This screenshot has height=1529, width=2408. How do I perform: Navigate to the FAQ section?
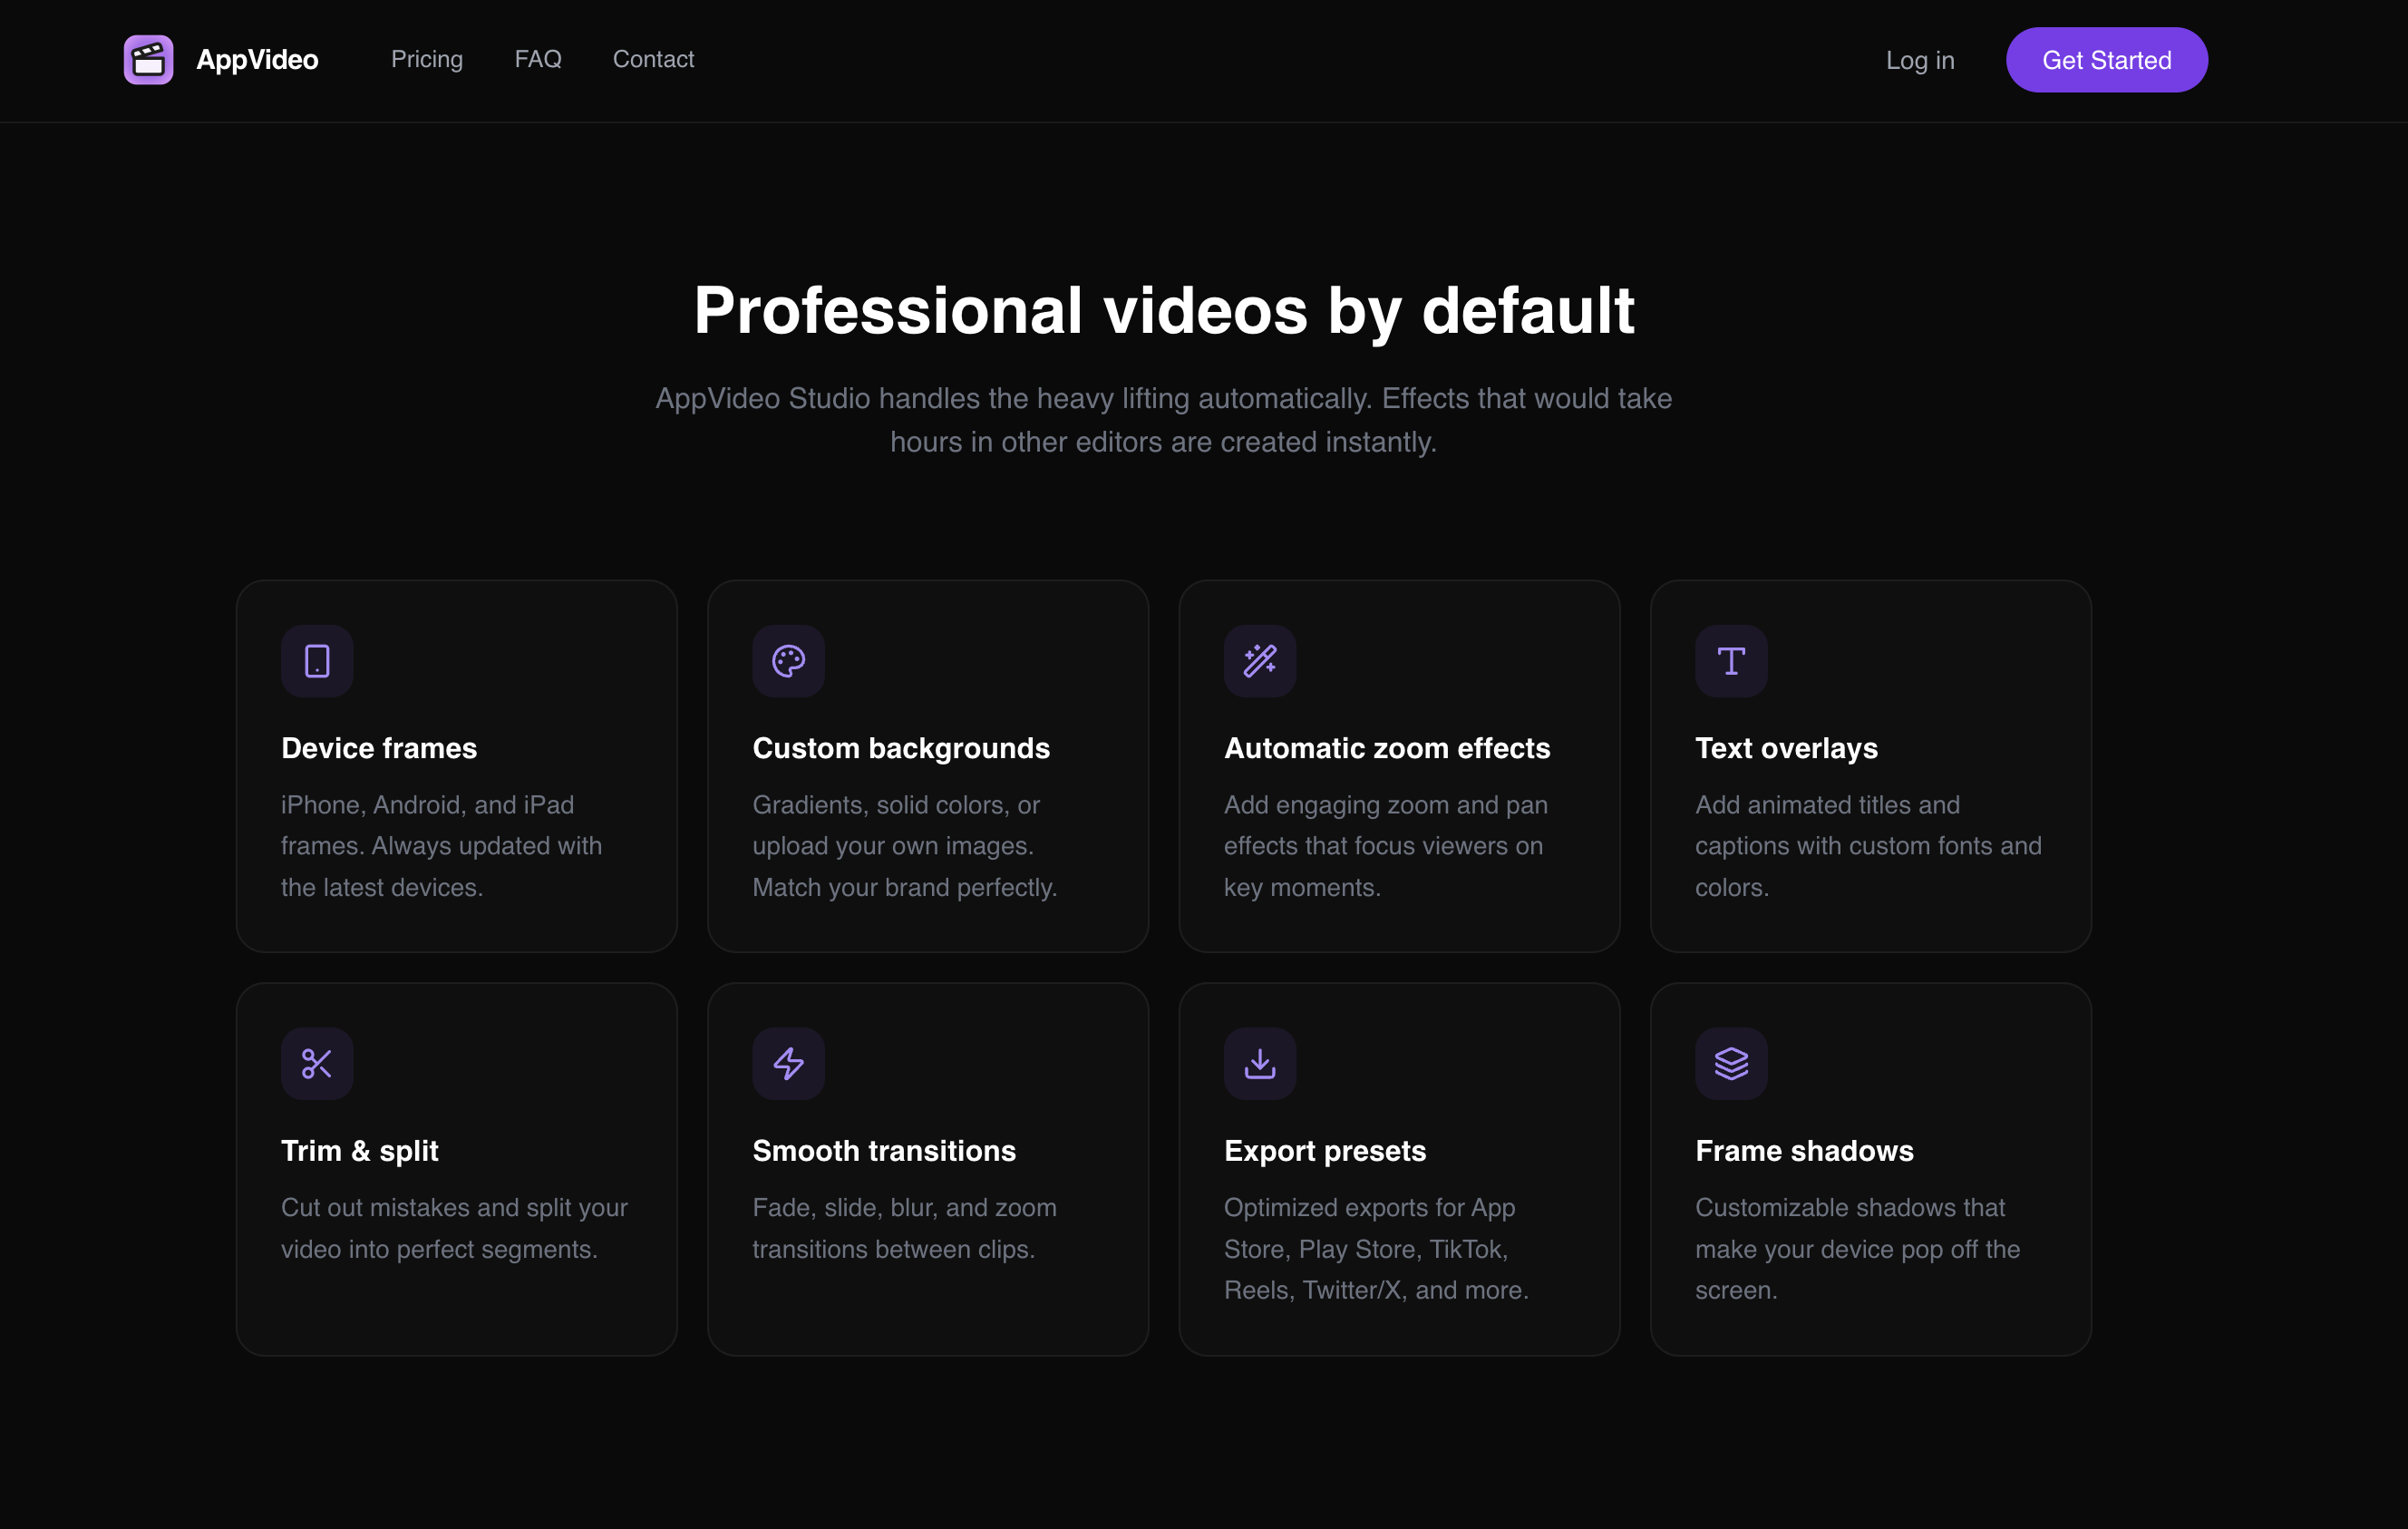click(538, 59)
